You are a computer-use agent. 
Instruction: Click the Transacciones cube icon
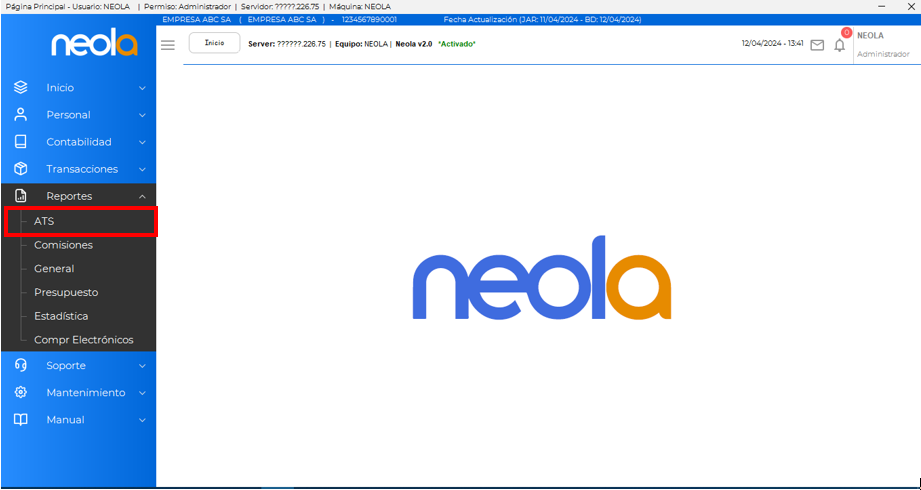(20, 169)
